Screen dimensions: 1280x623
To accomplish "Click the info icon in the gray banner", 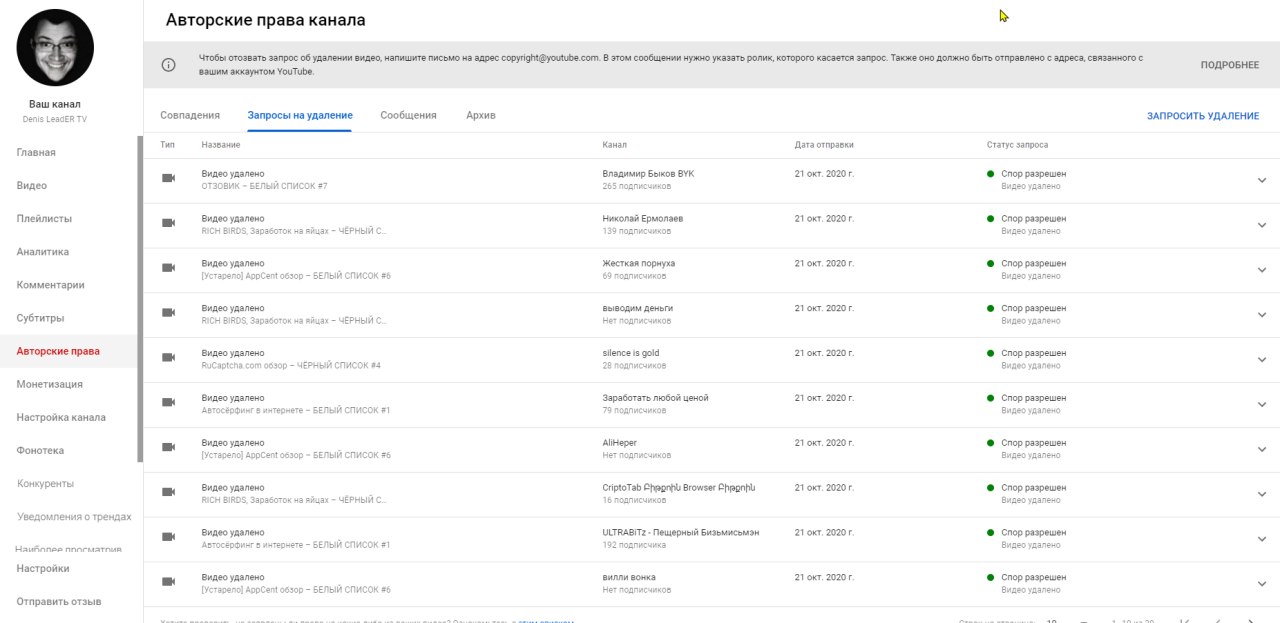I will tap(168, 65).
